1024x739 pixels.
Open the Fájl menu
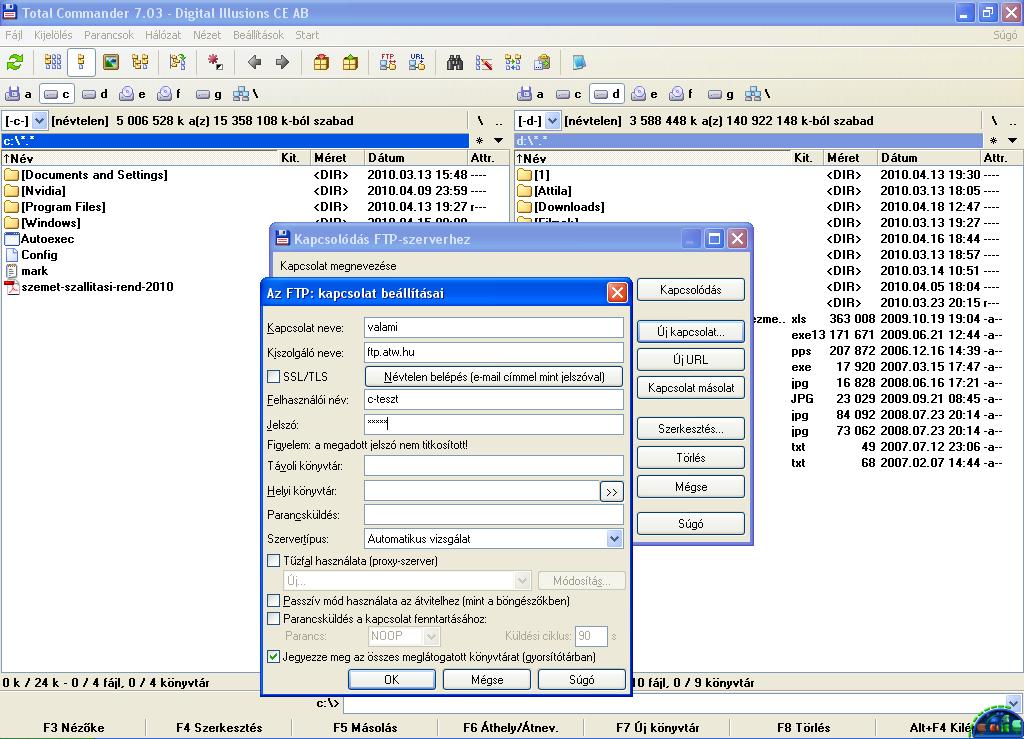click(x=14, y=35)
